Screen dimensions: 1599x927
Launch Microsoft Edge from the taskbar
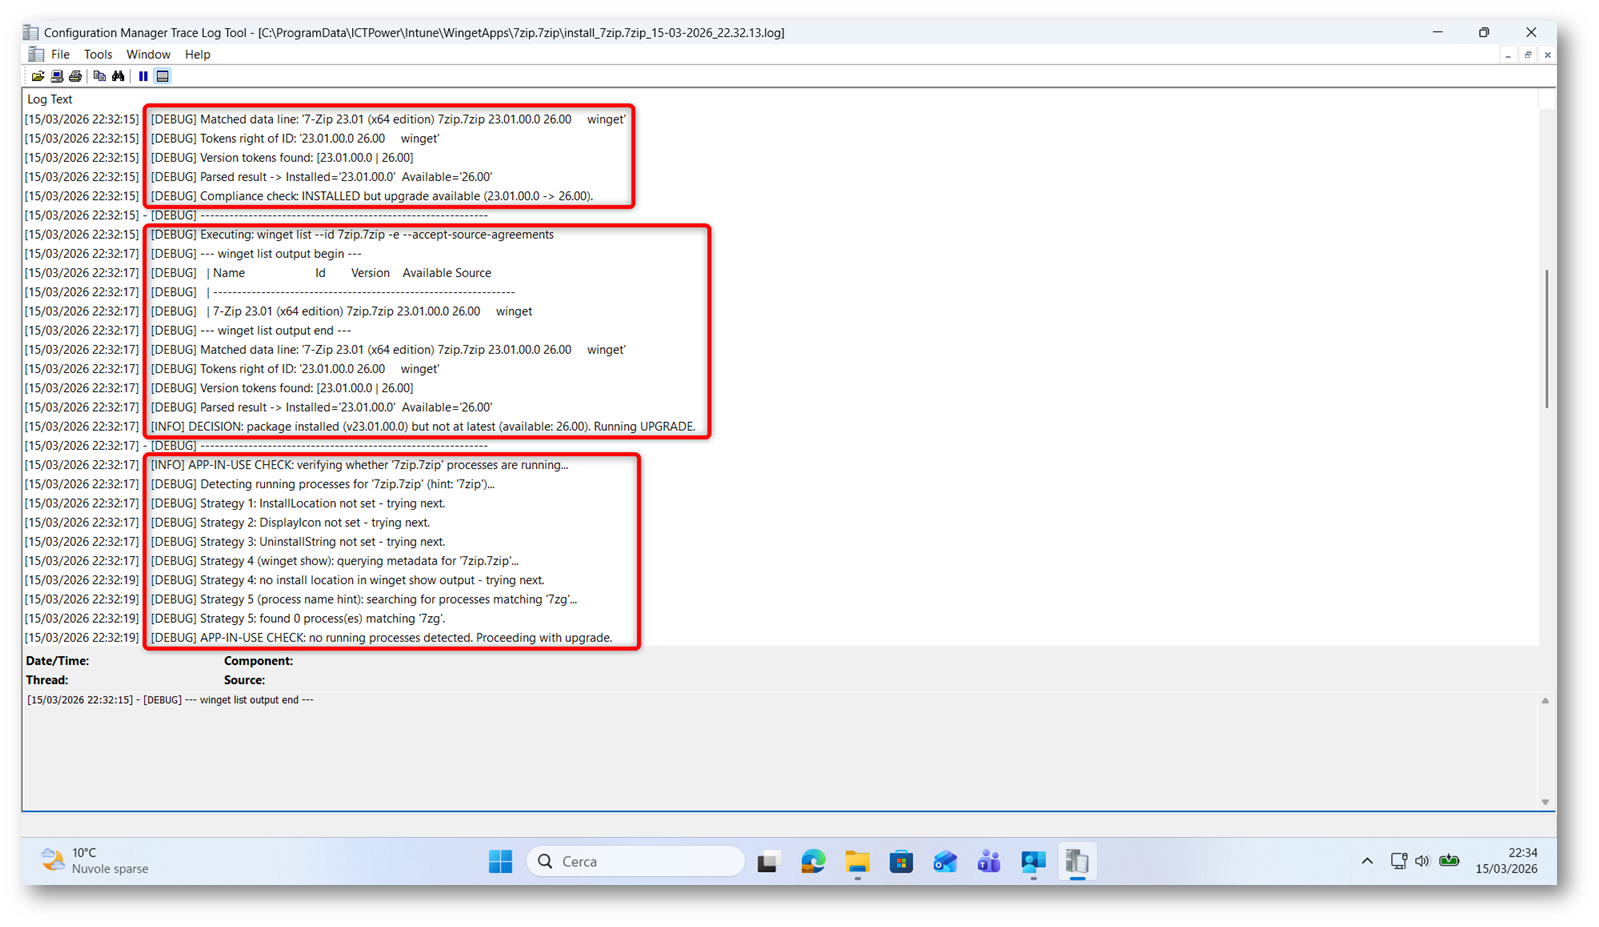coord(813,861)
